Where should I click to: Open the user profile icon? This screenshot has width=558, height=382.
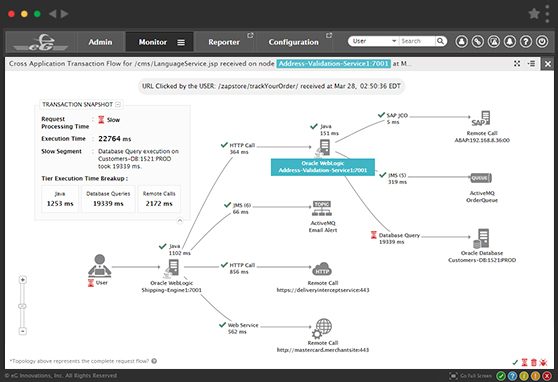(462, 42)
